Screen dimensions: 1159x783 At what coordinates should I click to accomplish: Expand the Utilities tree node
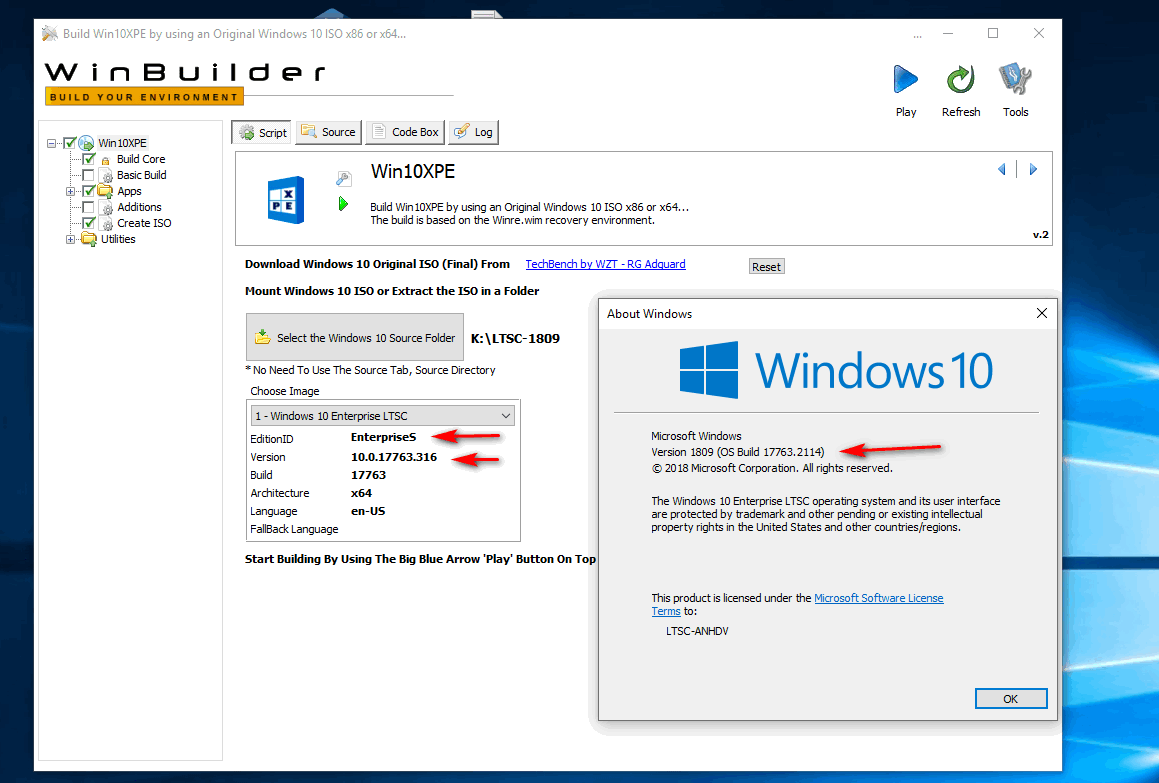pyautogui.click(x=70, y=239)
